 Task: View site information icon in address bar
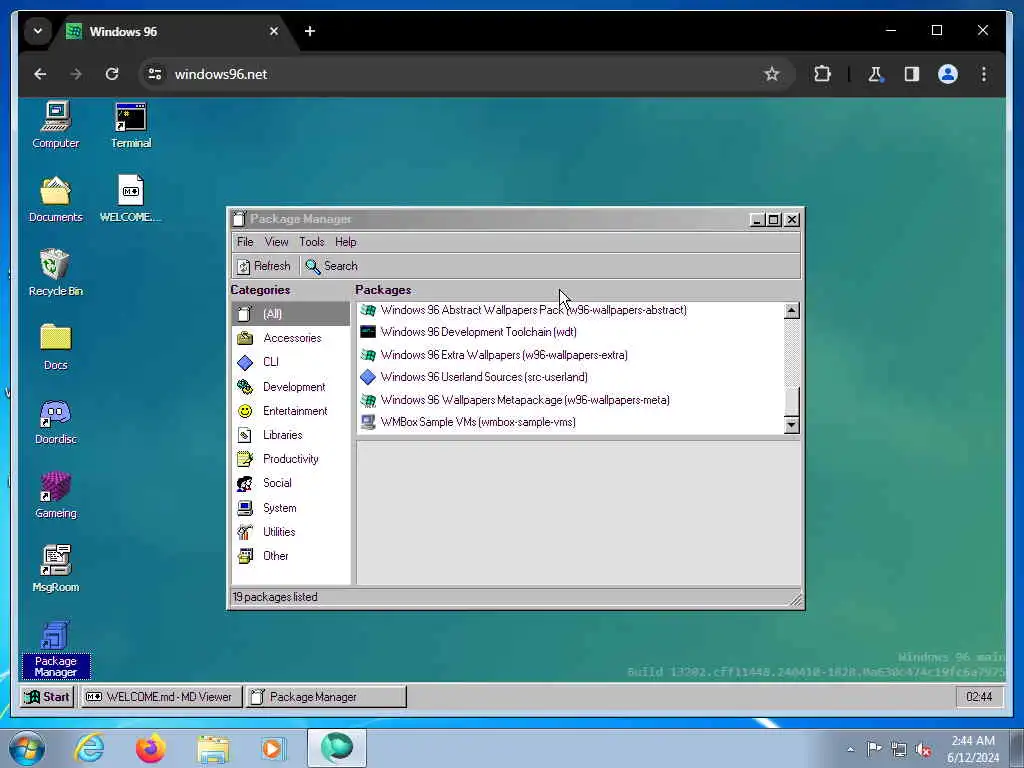155,74
